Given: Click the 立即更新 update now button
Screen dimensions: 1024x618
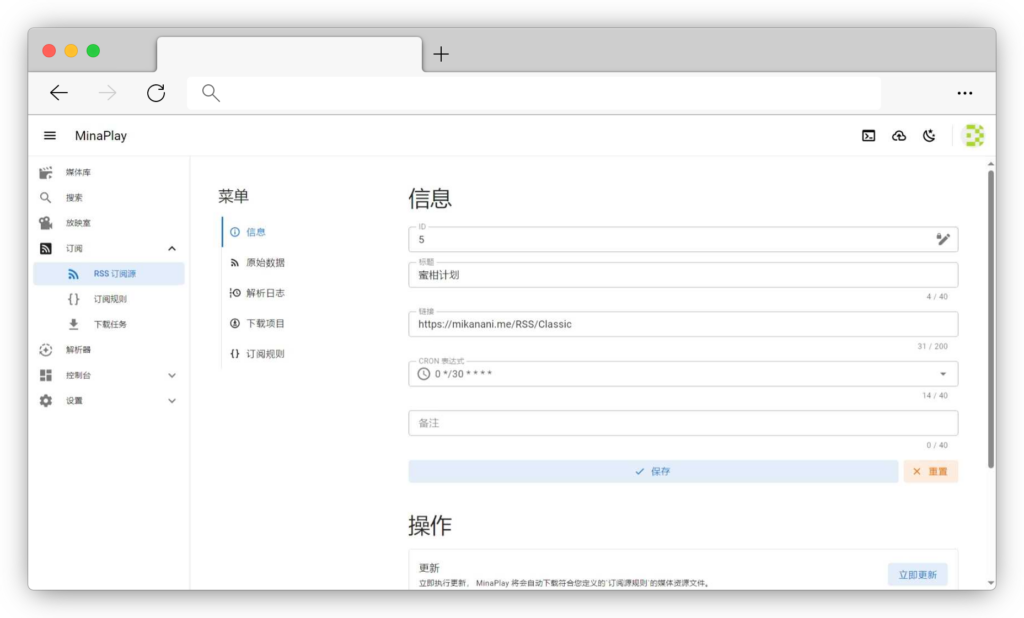Looking at the screenshot, I should click(917, 575).
